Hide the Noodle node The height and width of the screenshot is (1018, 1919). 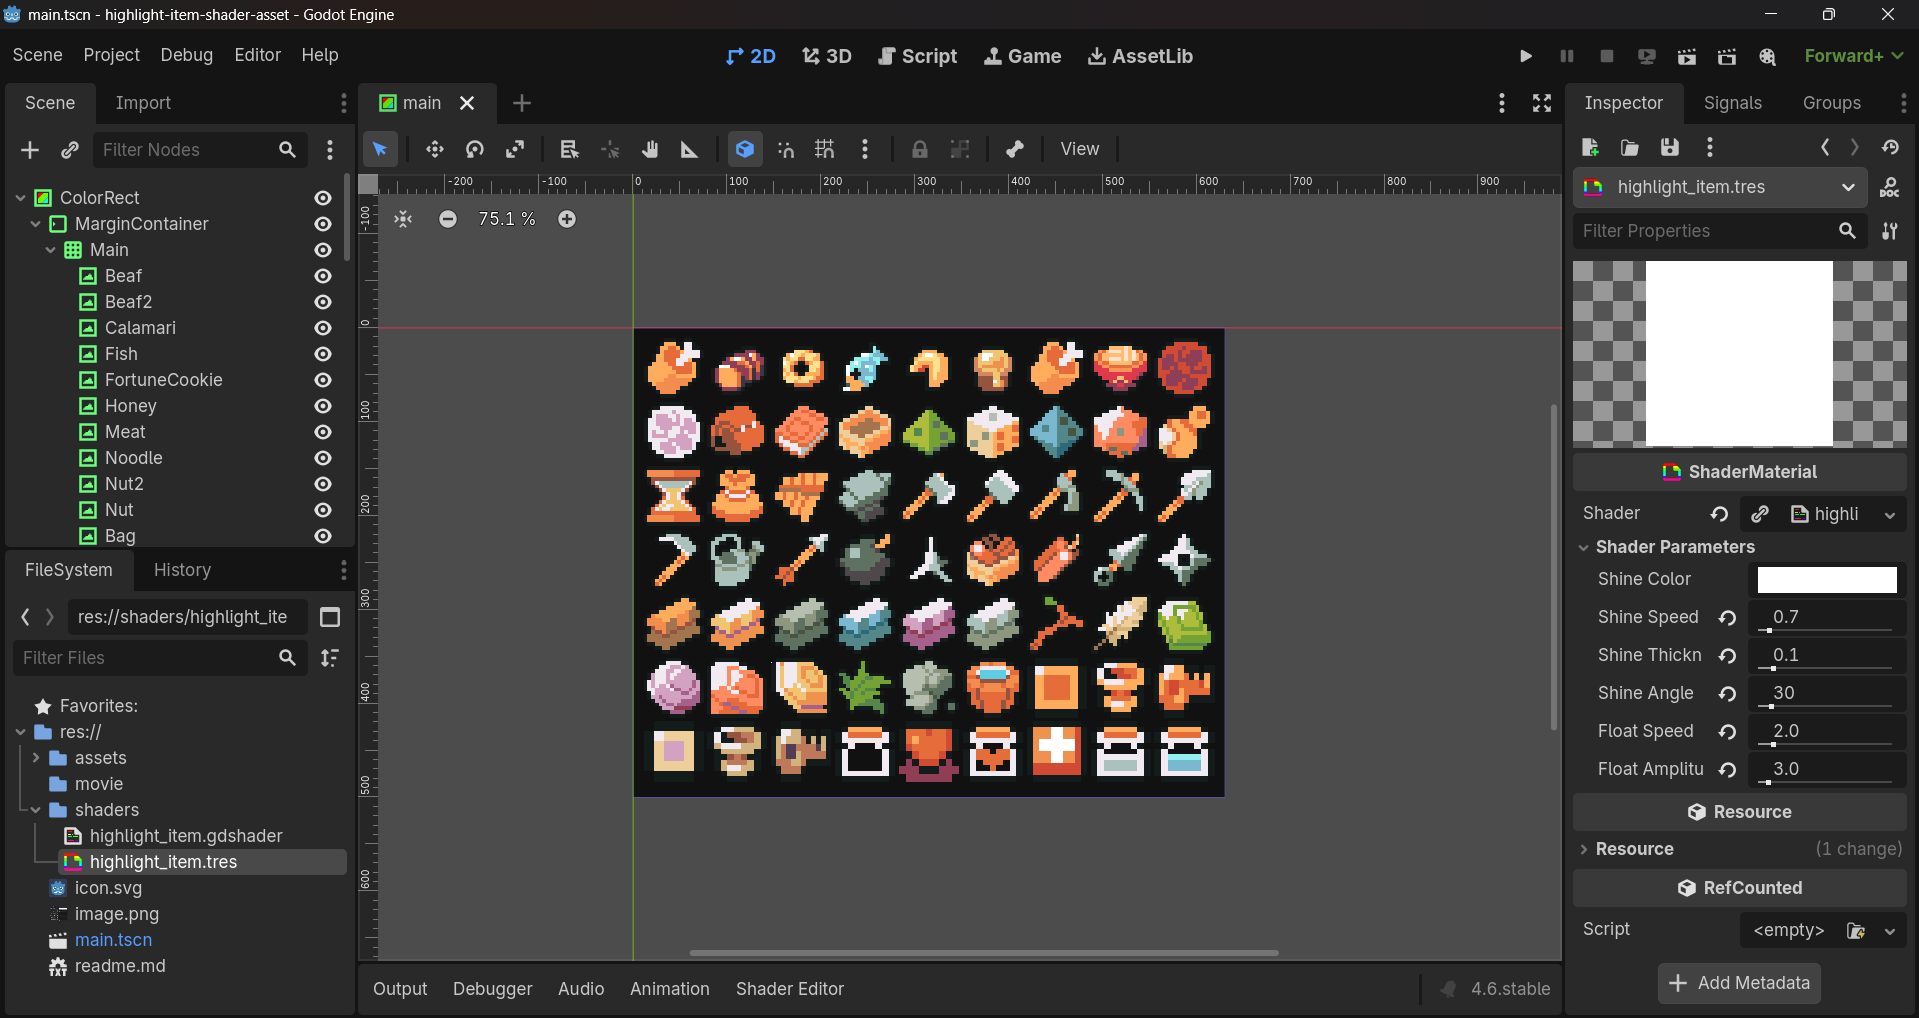[323, 458]
